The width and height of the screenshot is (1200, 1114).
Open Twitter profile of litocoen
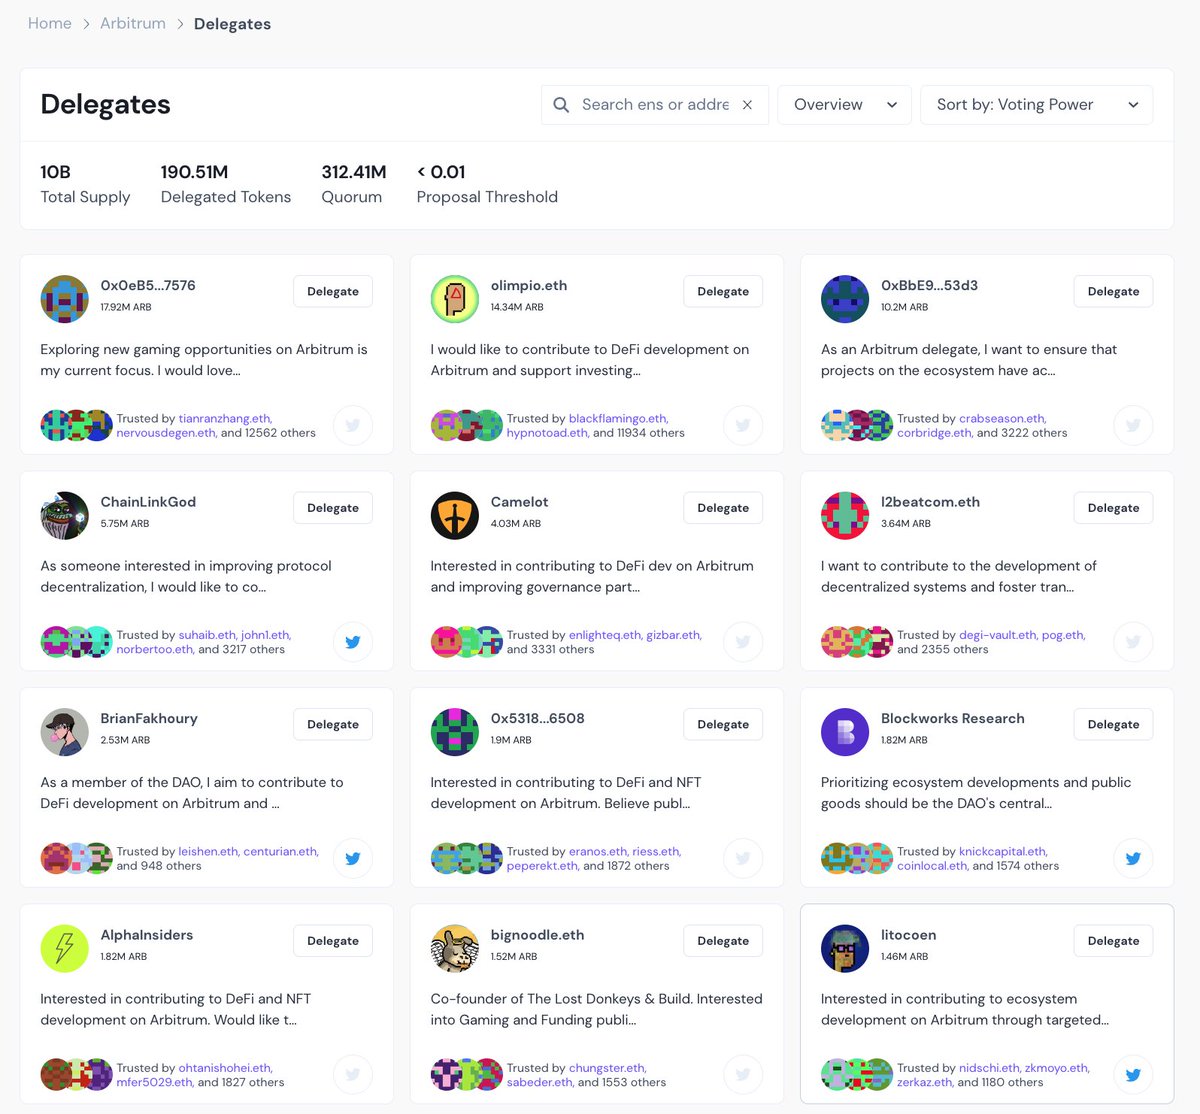click(x=1133, y=1075)
